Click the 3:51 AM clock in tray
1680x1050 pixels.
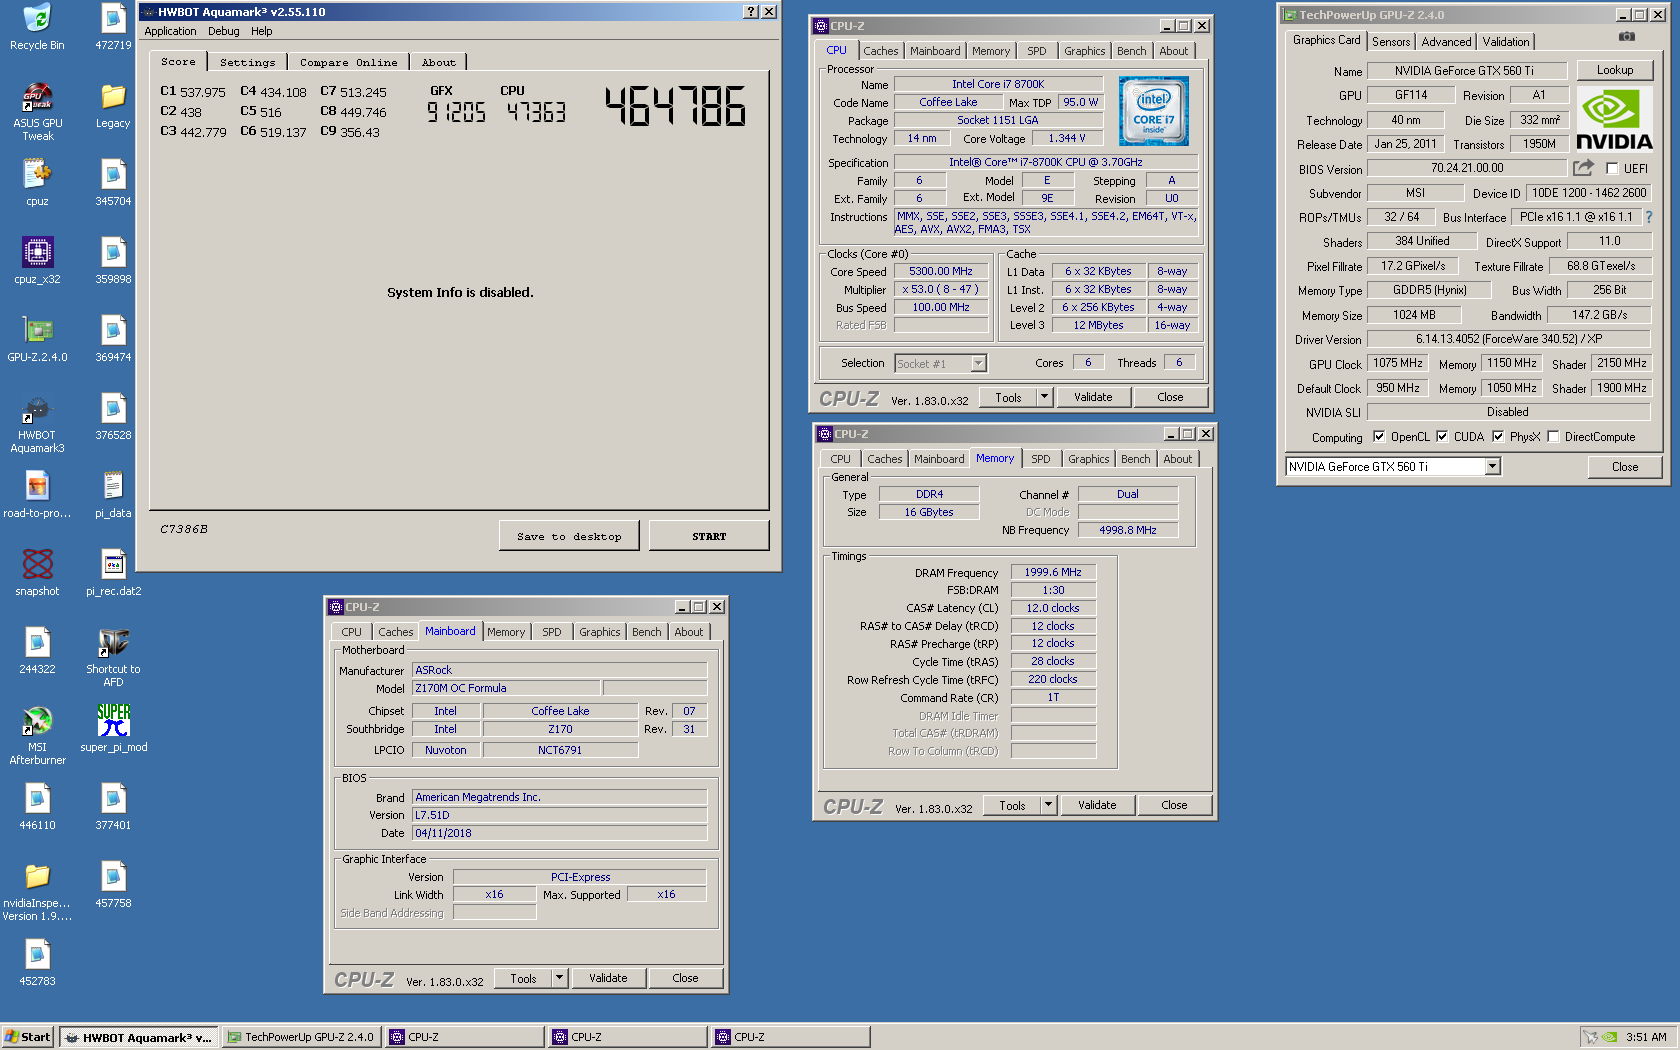tap(1646, 1037)
